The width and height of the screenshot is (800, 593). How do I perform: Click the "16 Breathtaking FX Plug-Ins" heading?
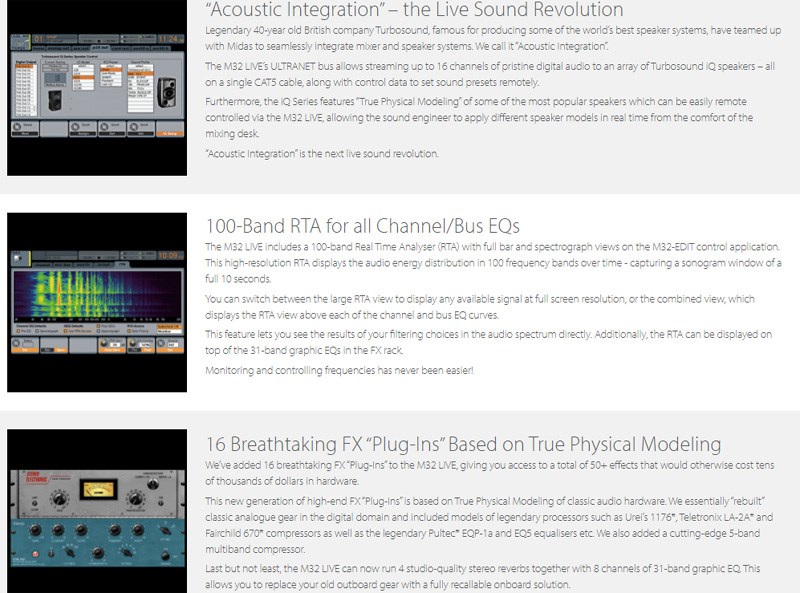pyautogui.click(x=463, y=444)
